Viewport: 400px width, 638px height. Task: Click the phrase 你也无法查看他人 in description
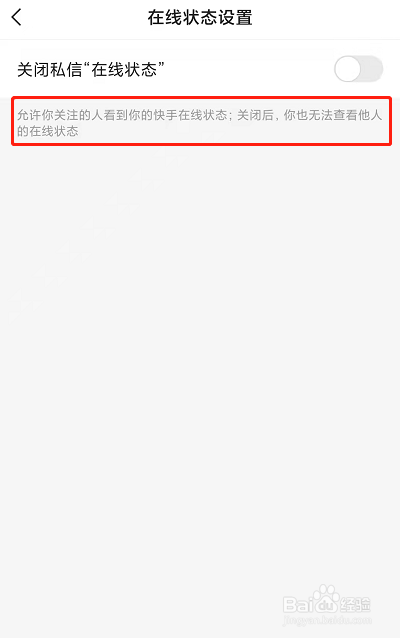(x=333, y=115)
